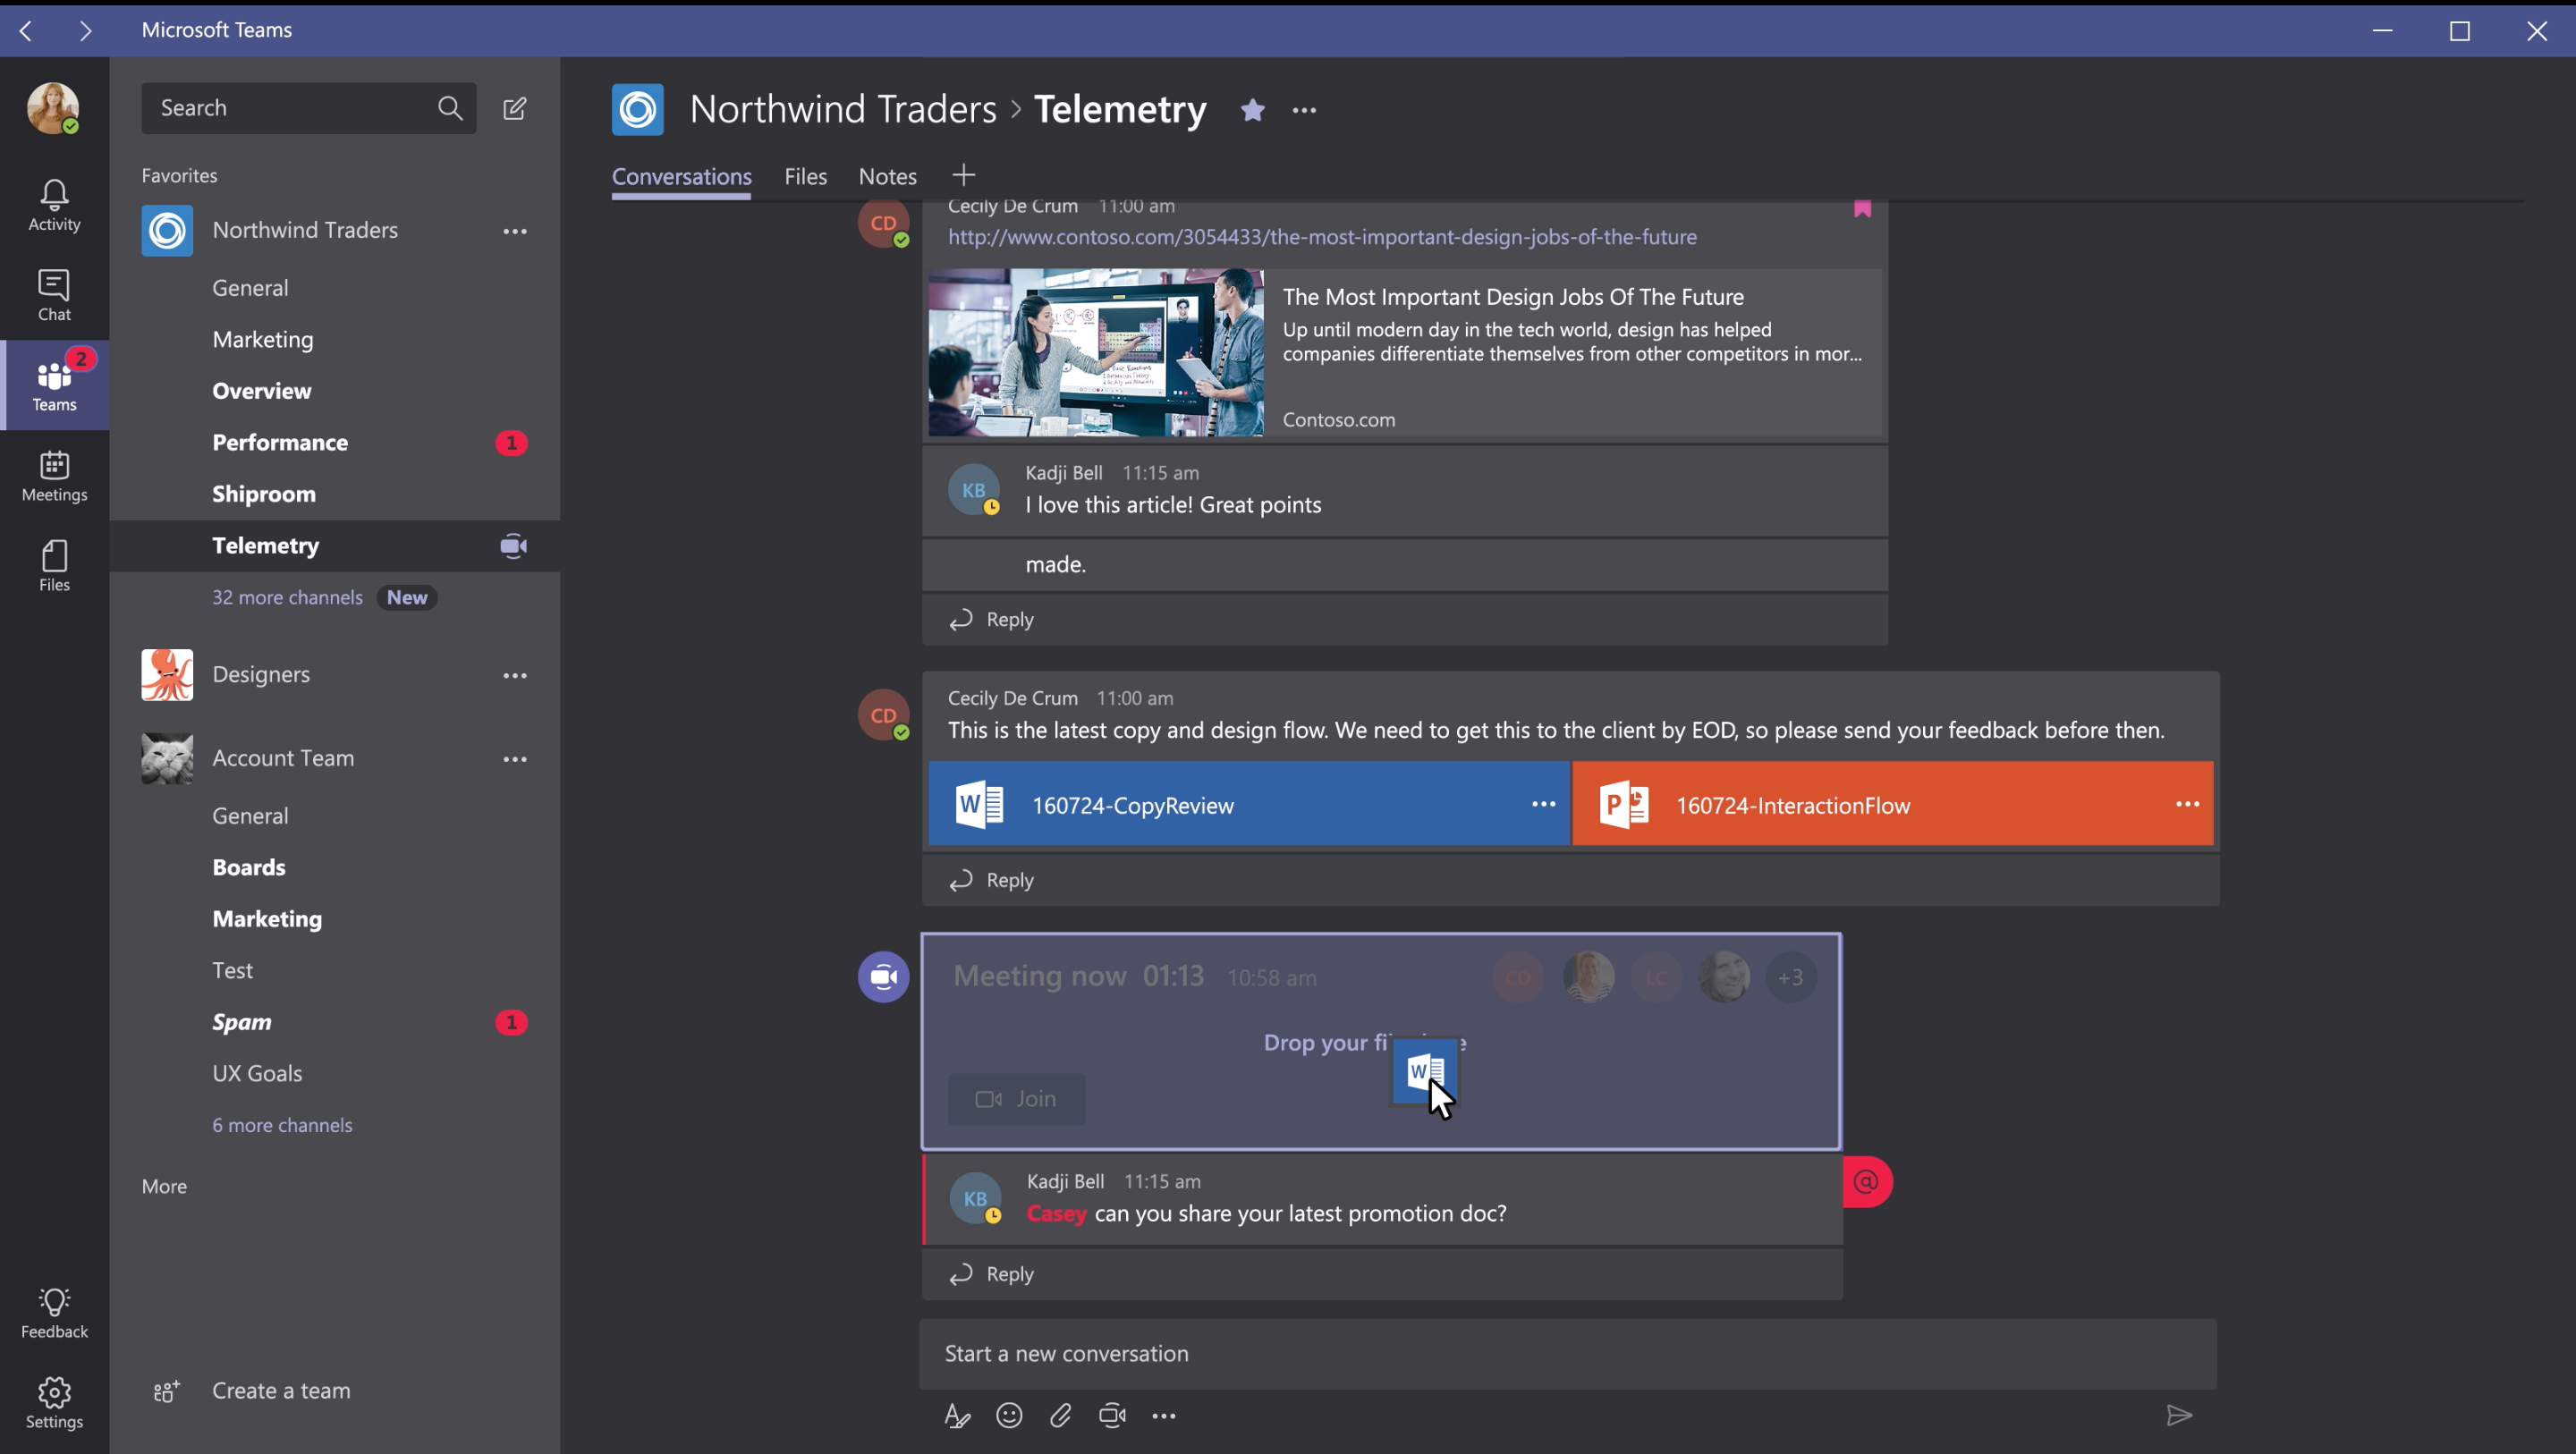The image size is (2576, 1454).
Task: Click the Telemetry channel meeting indicator
Action: click(513, 546)
